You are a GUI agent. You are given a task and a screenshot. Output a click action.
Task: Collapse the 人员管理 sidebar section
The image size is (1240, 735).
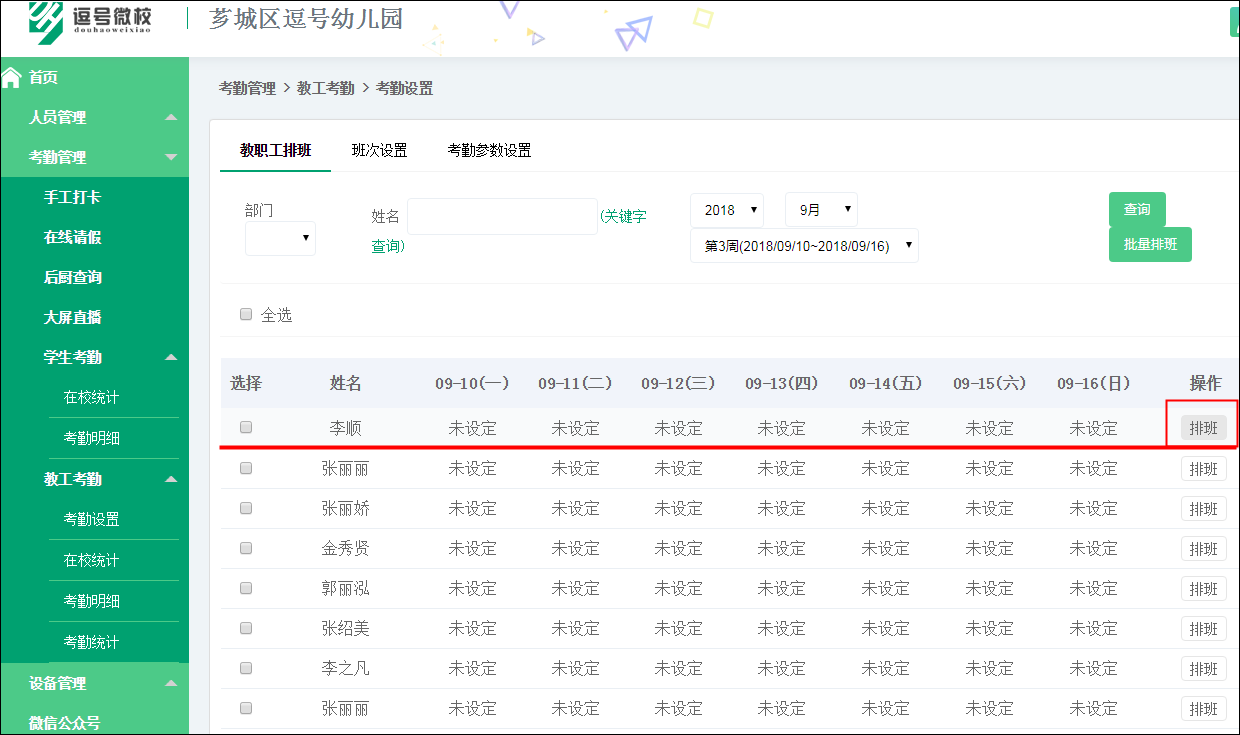pos(94,116)
